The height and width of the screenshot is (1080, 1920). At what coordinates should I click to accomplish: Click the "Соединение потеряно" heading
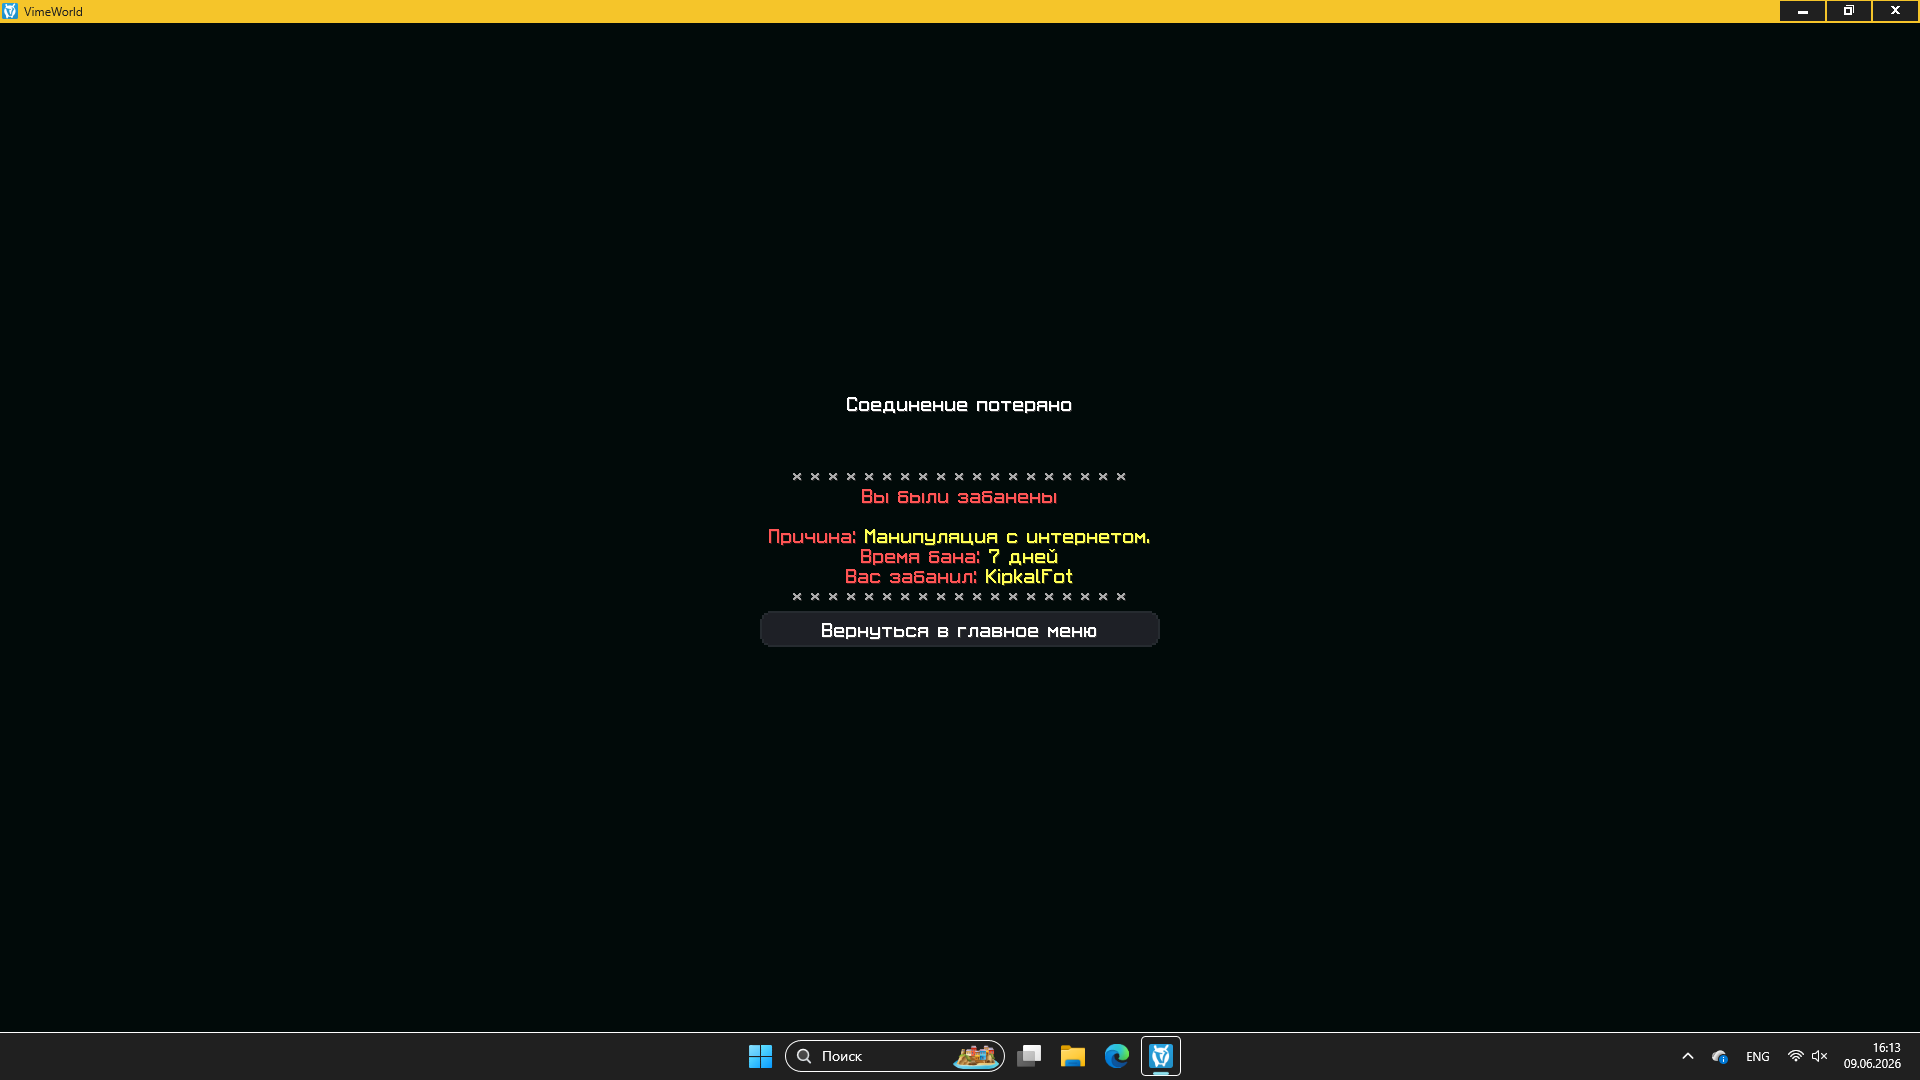pos(959,405)
